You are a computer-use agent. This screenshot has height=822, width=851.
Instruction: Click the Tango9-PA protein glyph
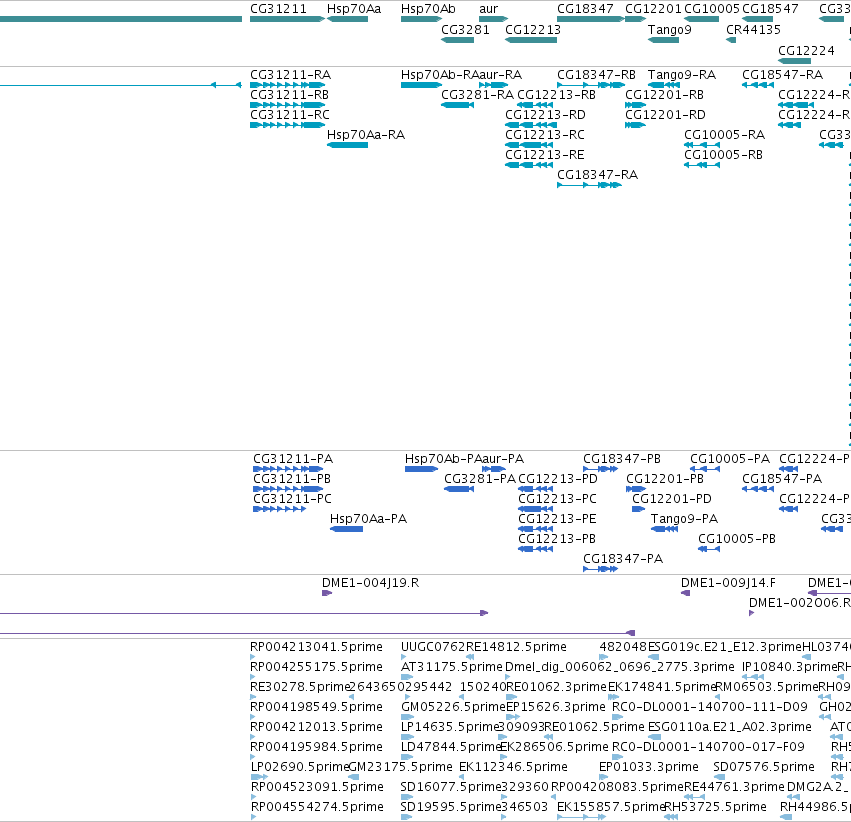(664, 529)
